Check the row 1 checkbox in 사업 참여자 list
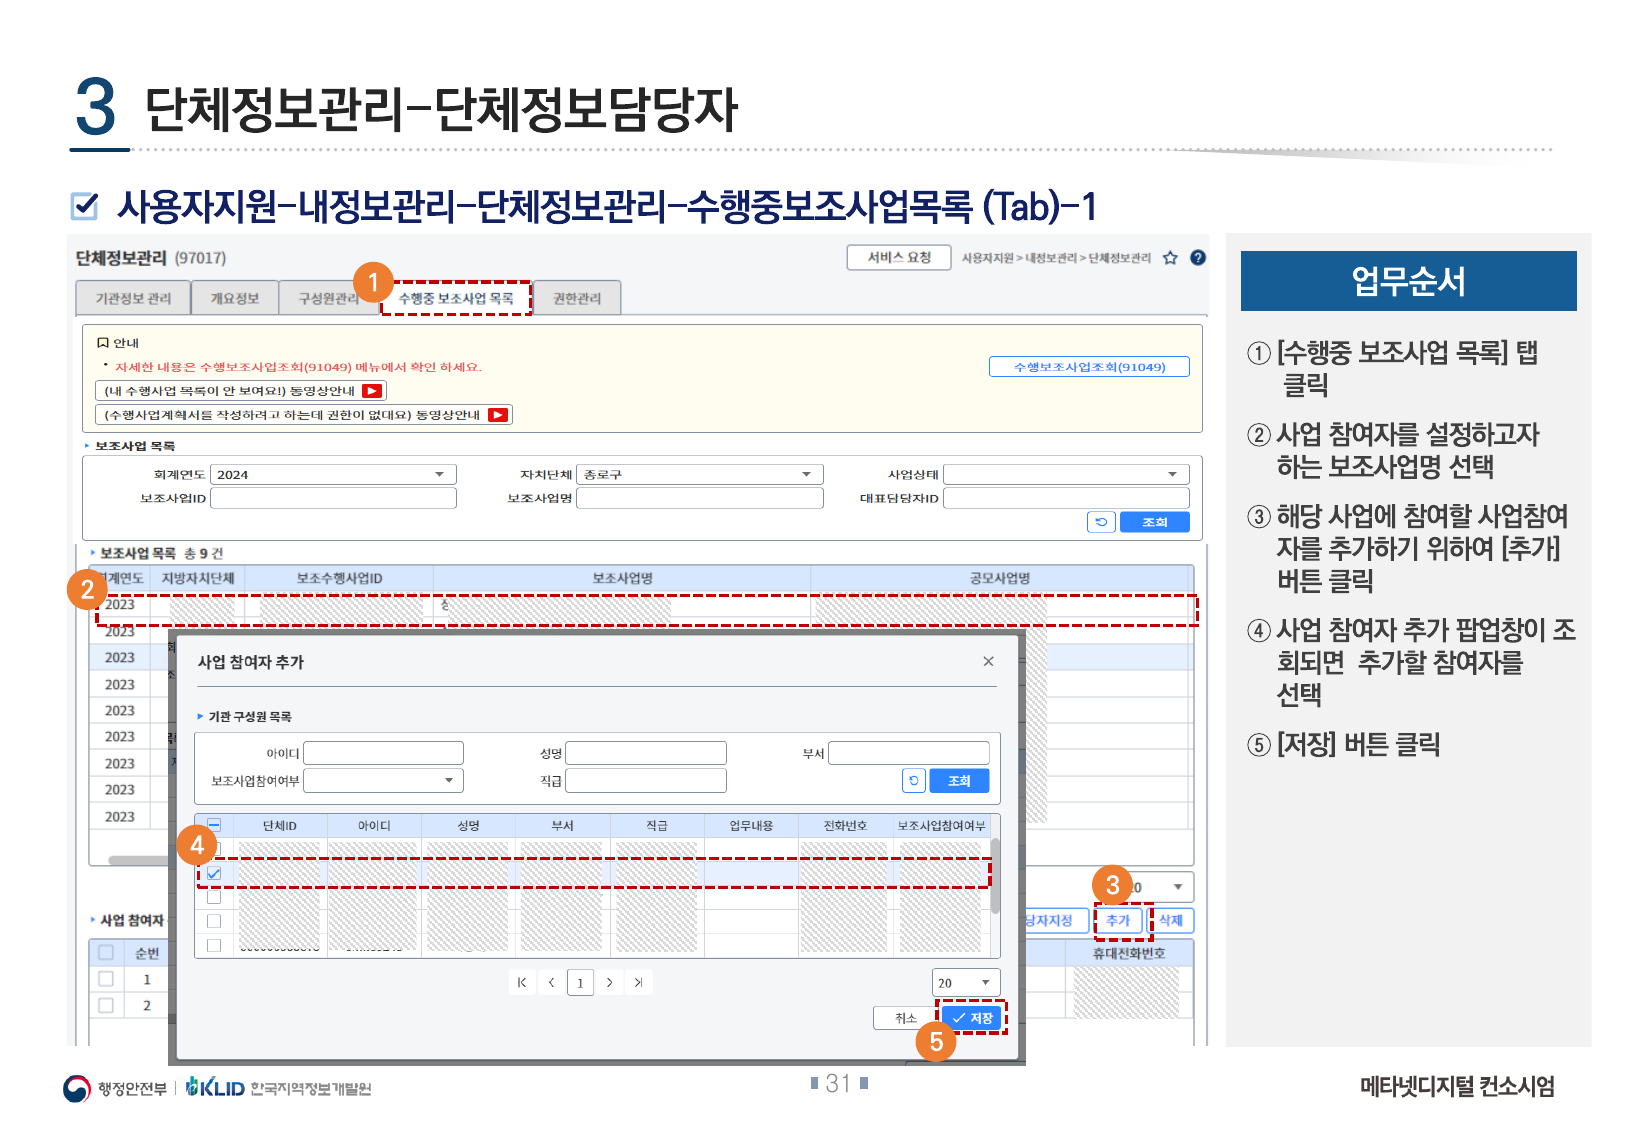The width and height of the screenshot is (1626, 1125). (x=106, y=980)
